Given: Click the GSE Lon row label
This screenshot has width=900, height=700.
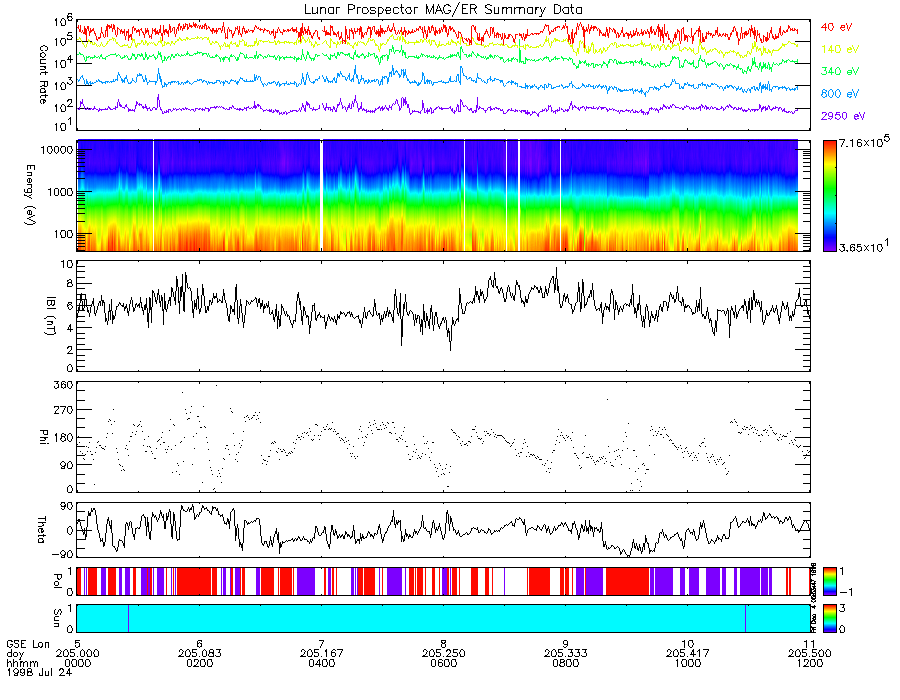Looking at the screenshot, I should [x=28, y=644].
